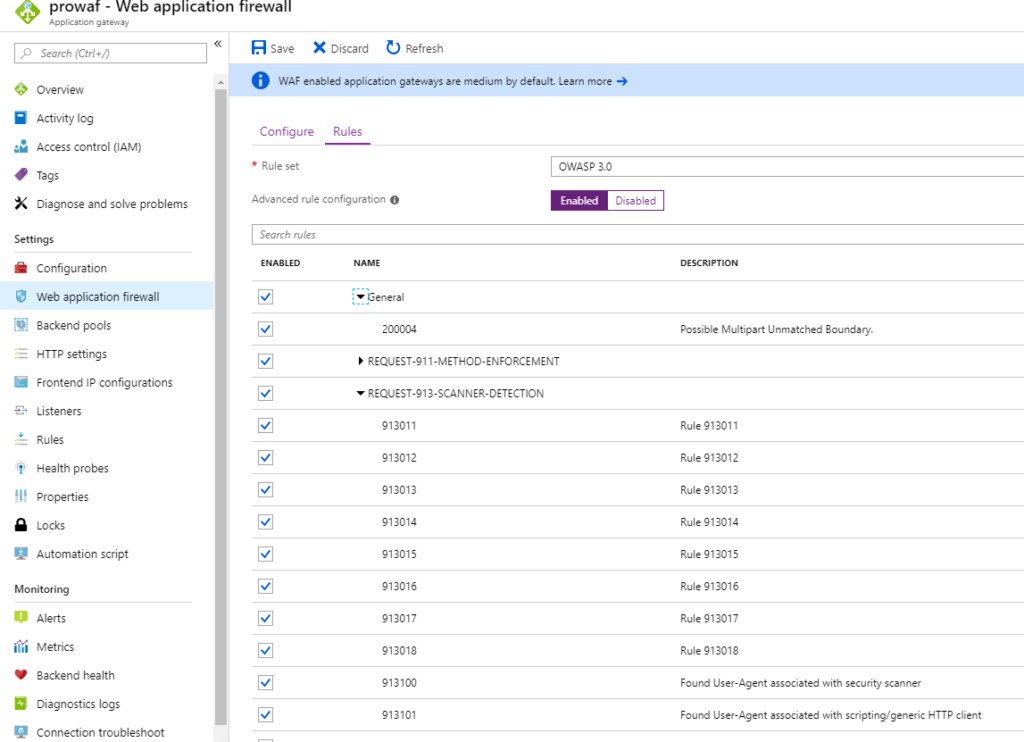Disable rule 913011
This screenshot has width=1024, height=742.
265,425
